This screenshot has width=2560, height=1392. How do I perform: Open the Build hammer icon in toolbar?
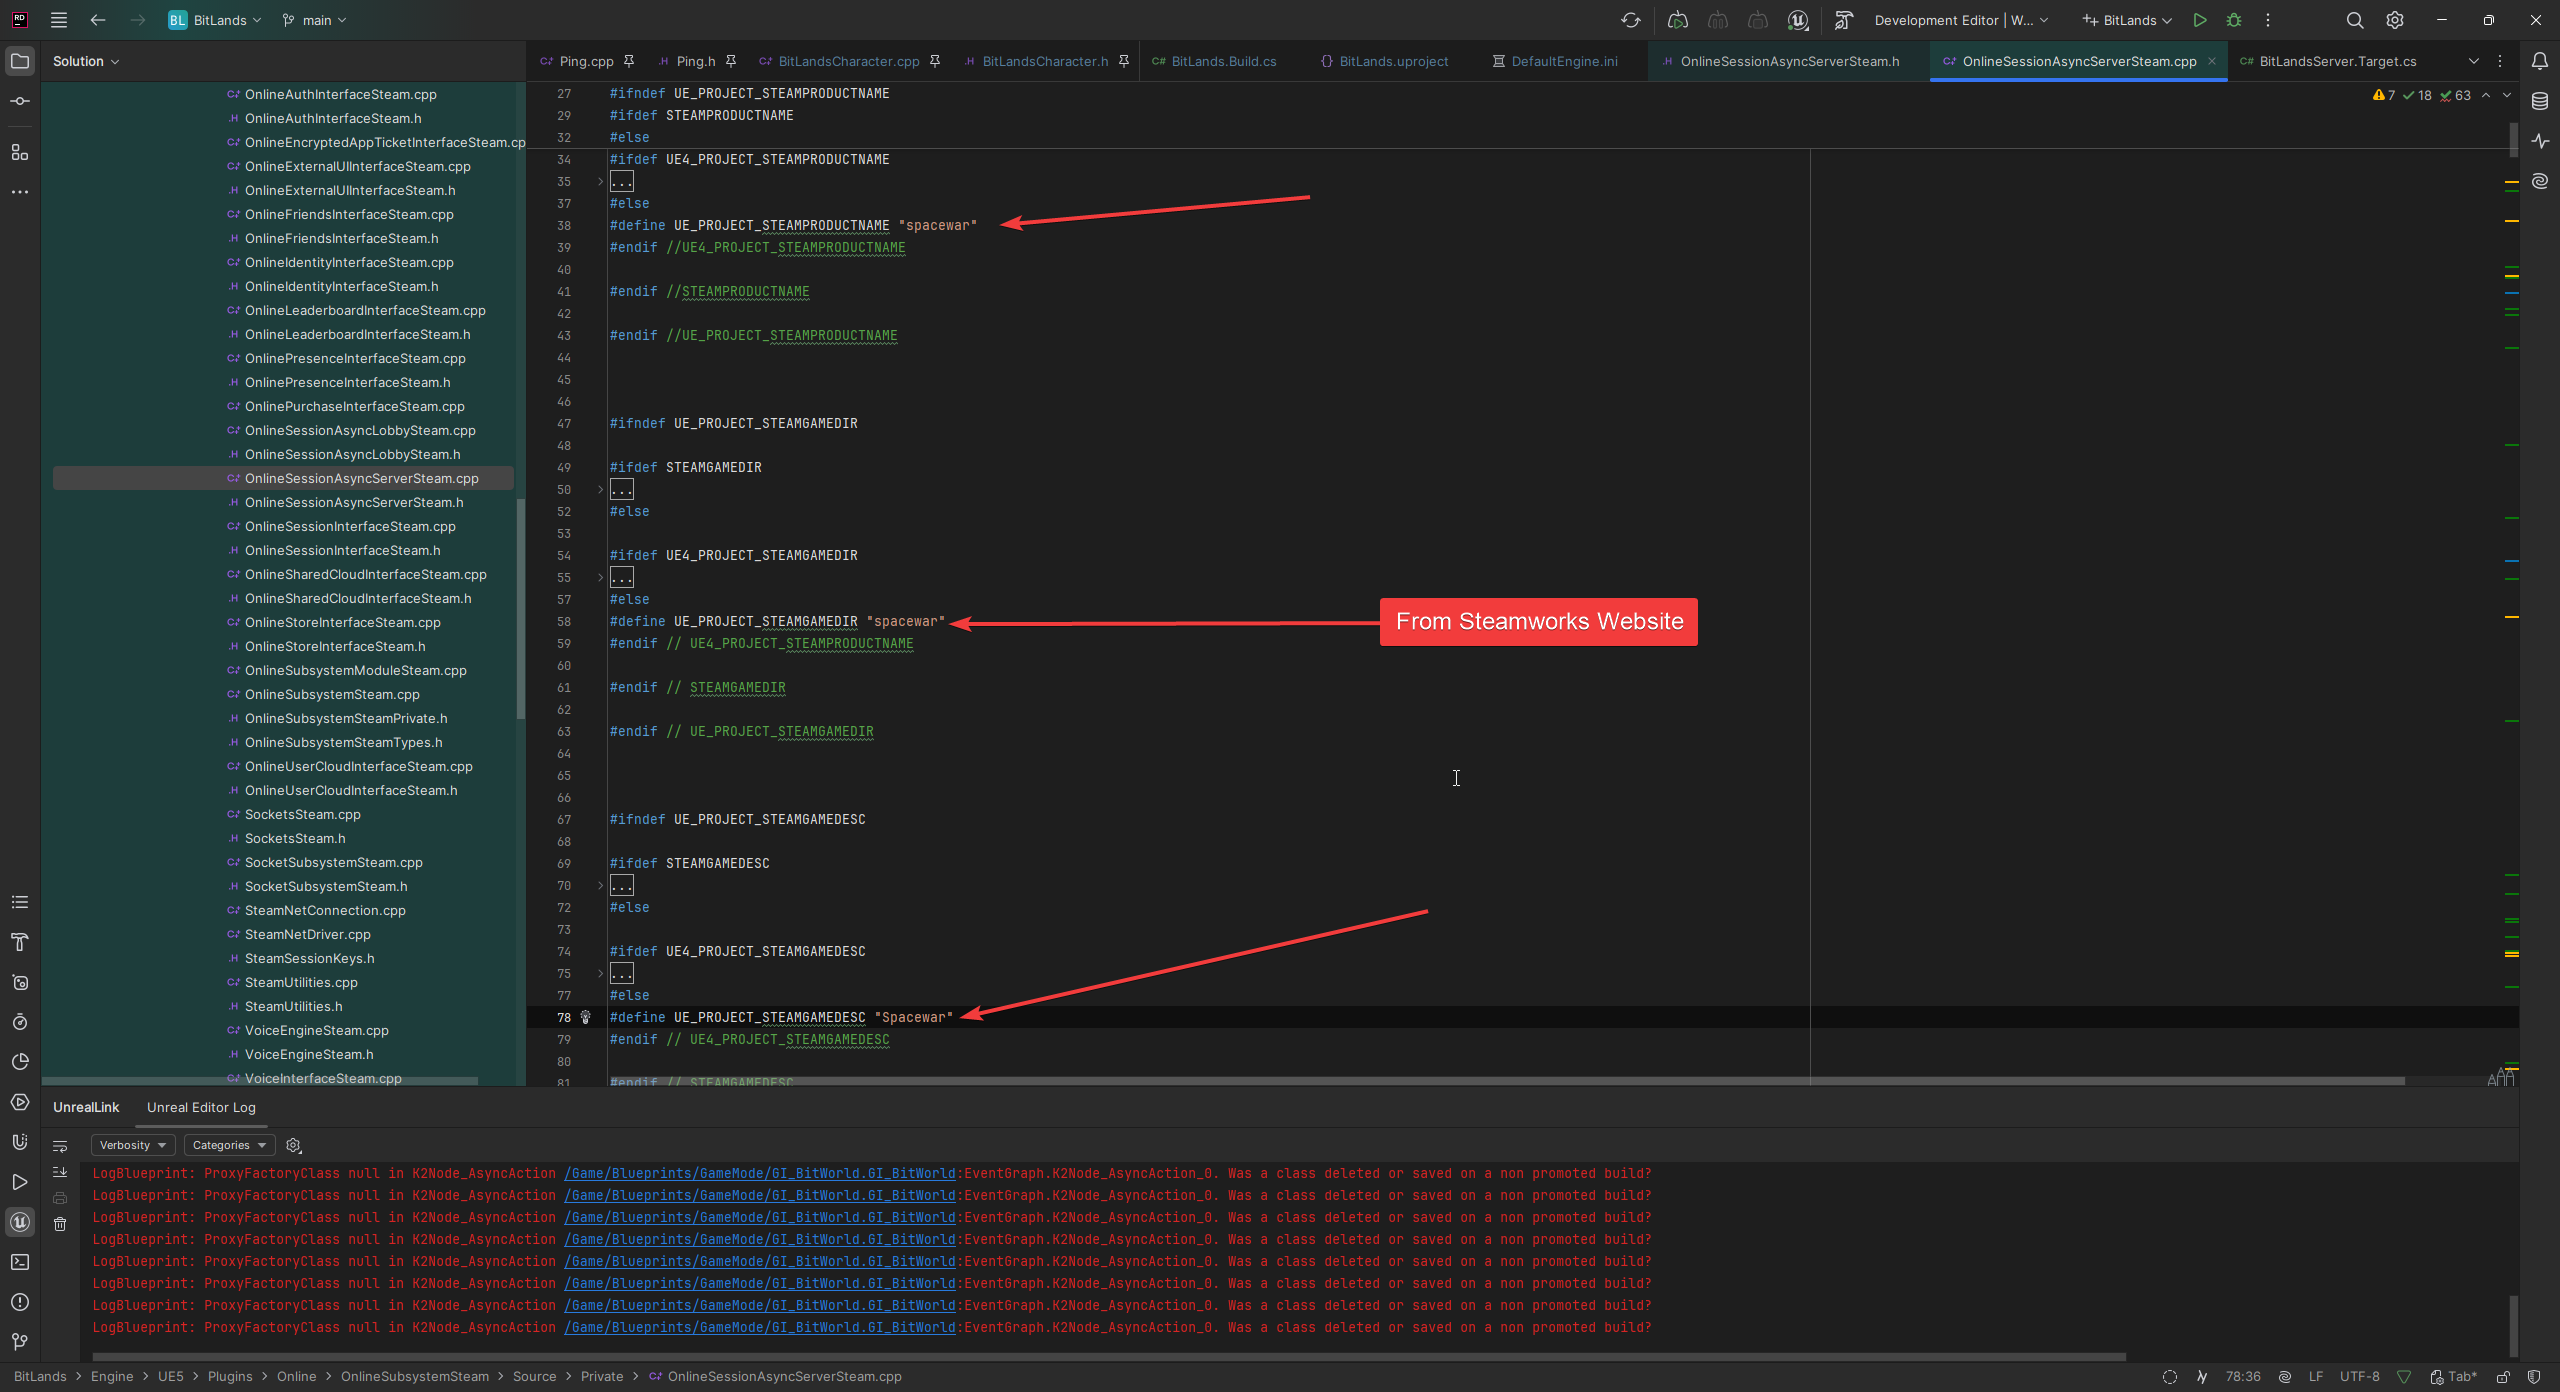tap(1843, 20)
